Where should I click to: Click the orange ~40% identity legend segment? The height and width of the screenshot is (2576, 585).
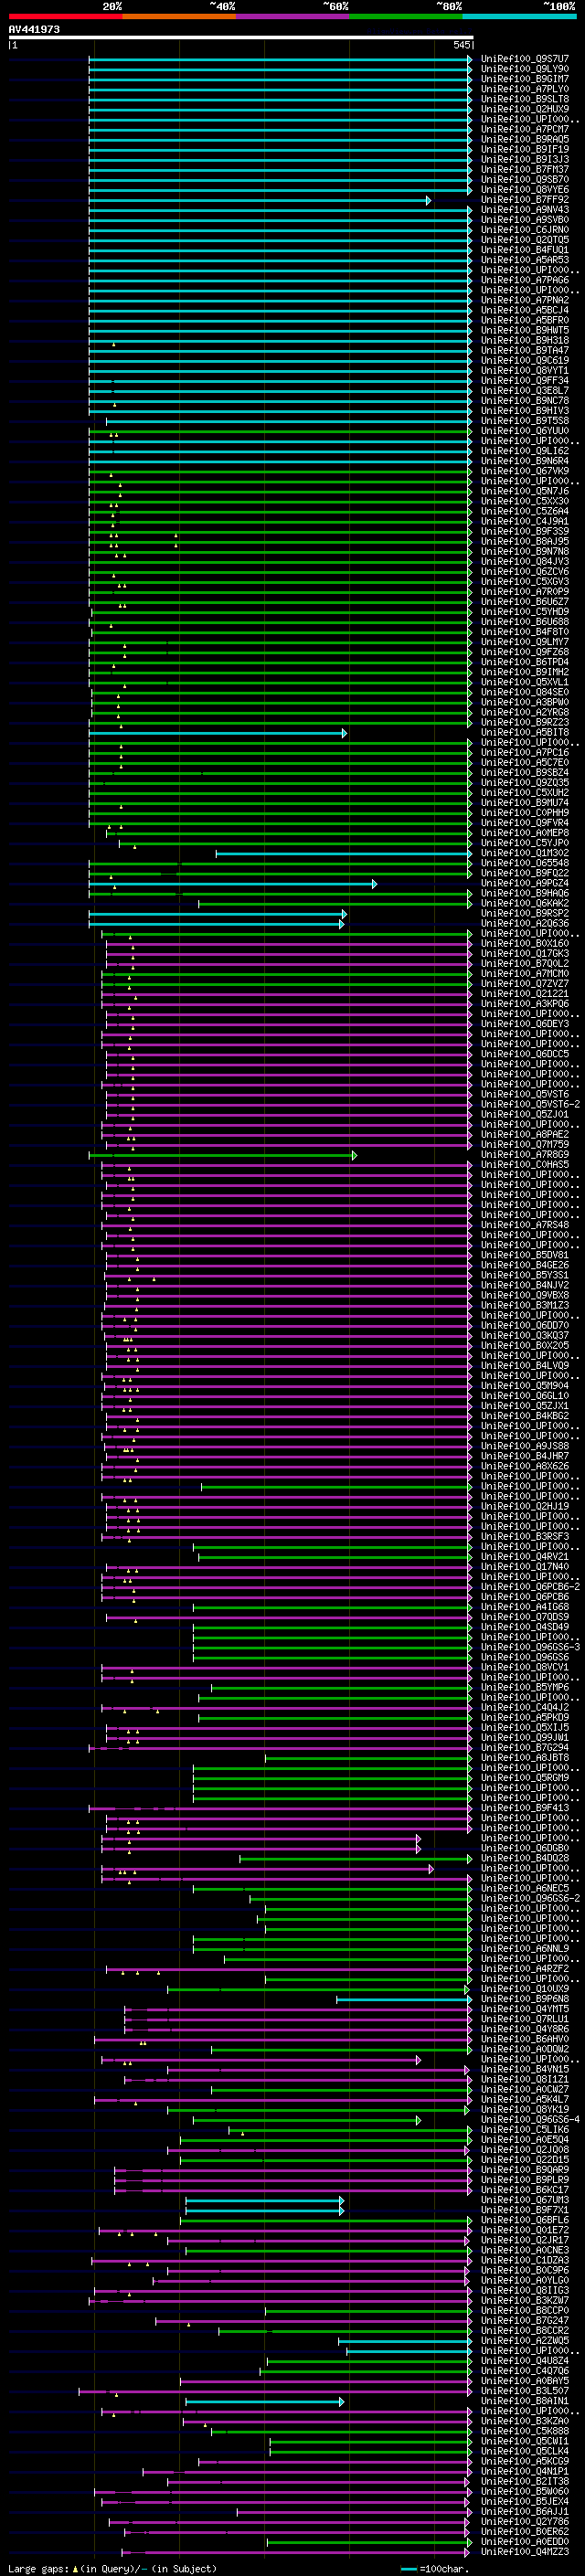click(179, 16)
